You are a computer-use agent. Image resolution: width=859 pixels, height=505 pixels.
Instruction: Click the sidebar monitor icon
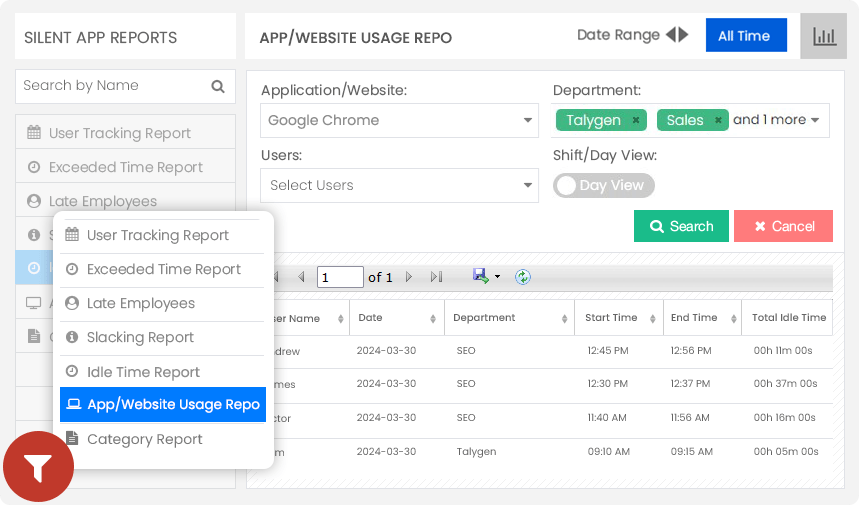[34, 303]
